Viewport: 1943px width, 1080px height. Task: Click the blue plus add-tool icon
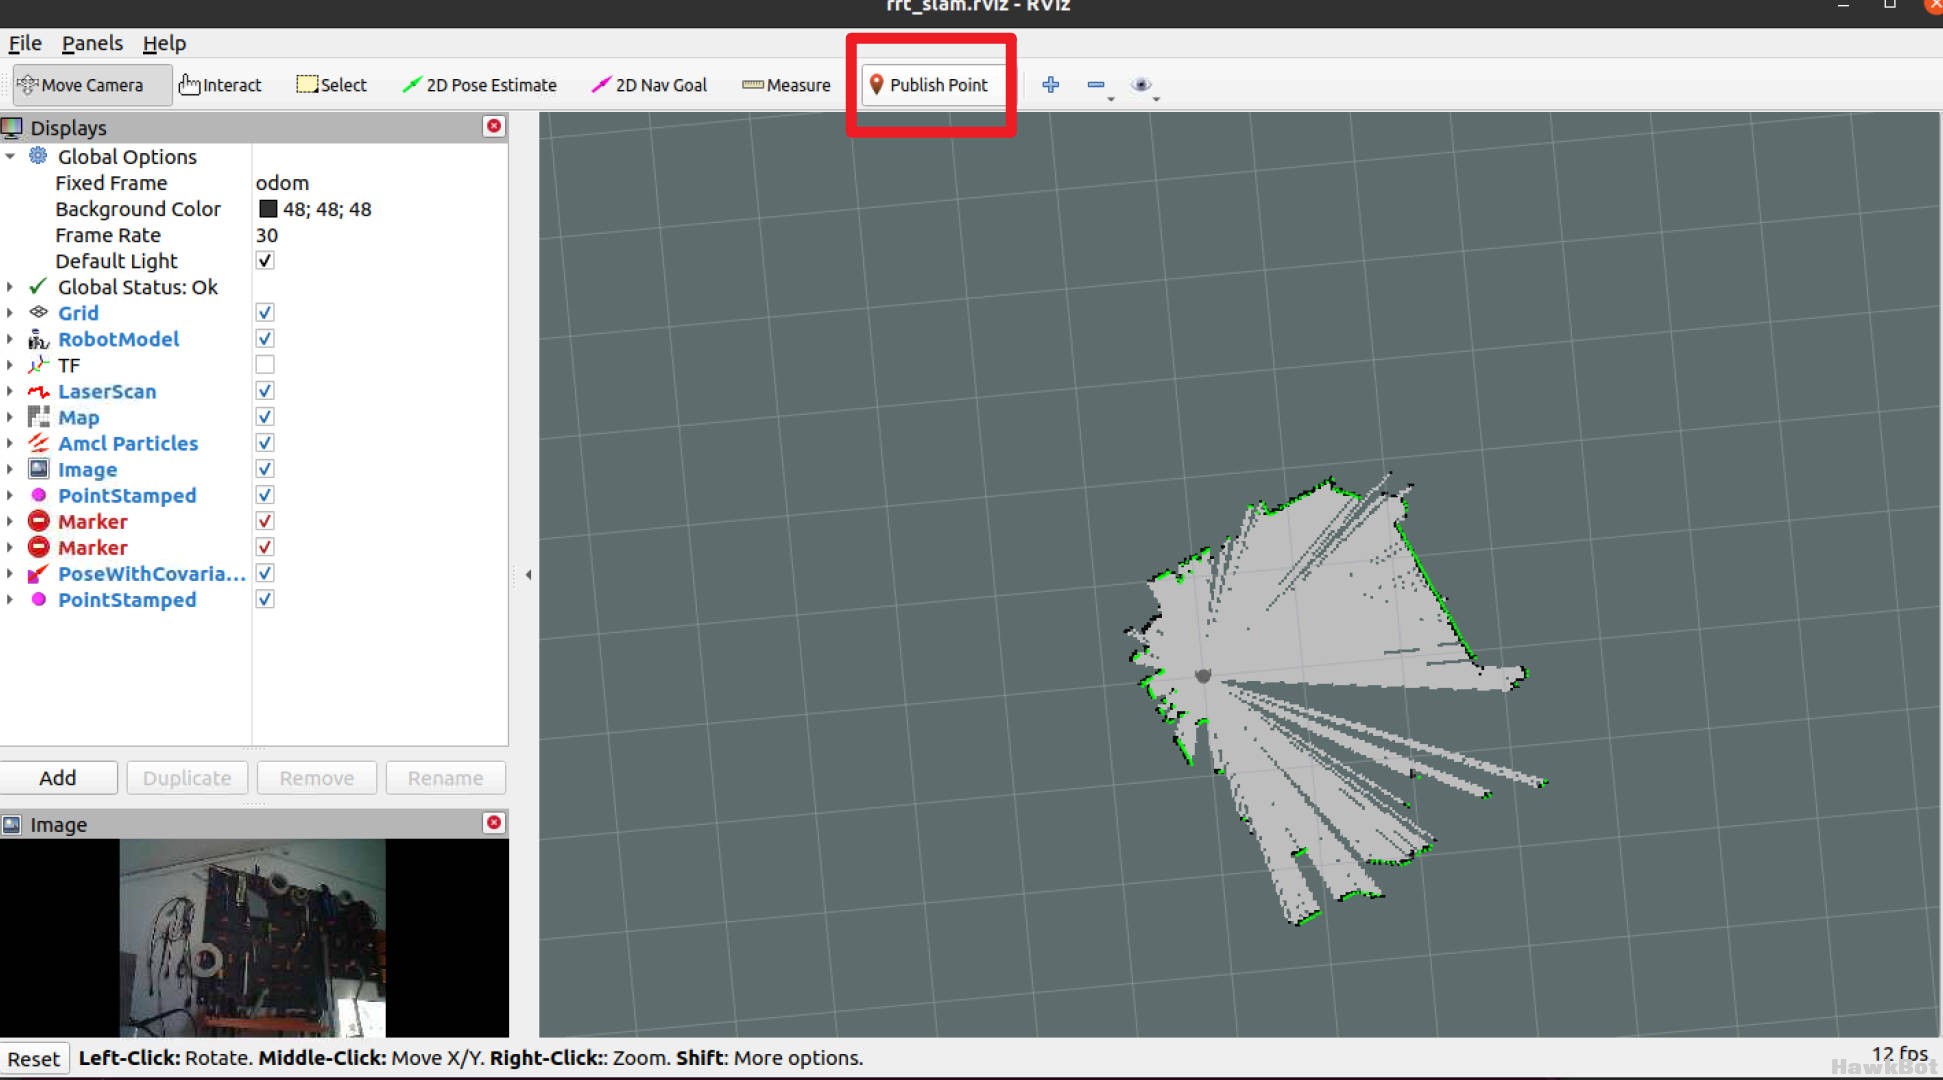tap(1050, 85)
